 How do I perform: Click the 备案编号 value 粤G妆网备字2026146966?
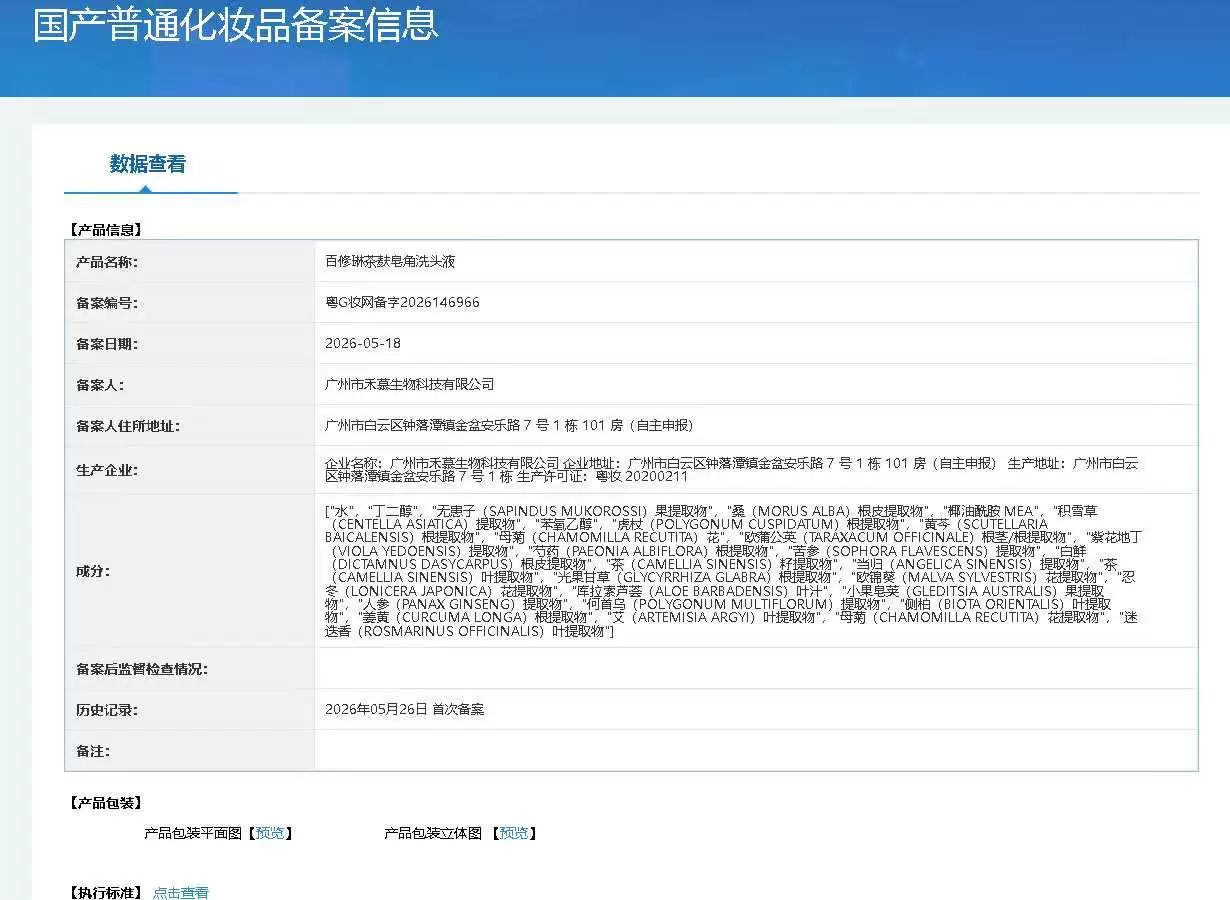click(x=402, y=302)
